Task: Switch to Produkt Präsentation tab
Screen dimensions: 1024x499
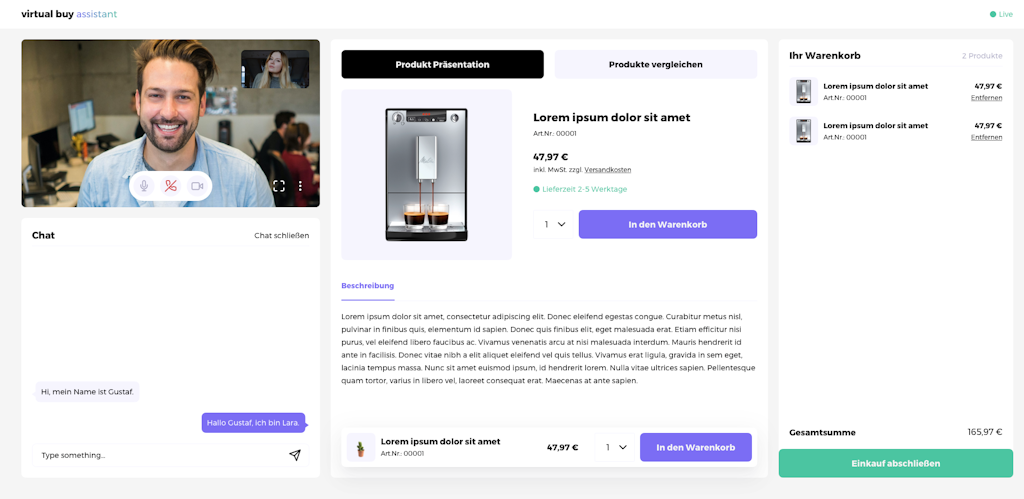Action: tap(442, 65)
